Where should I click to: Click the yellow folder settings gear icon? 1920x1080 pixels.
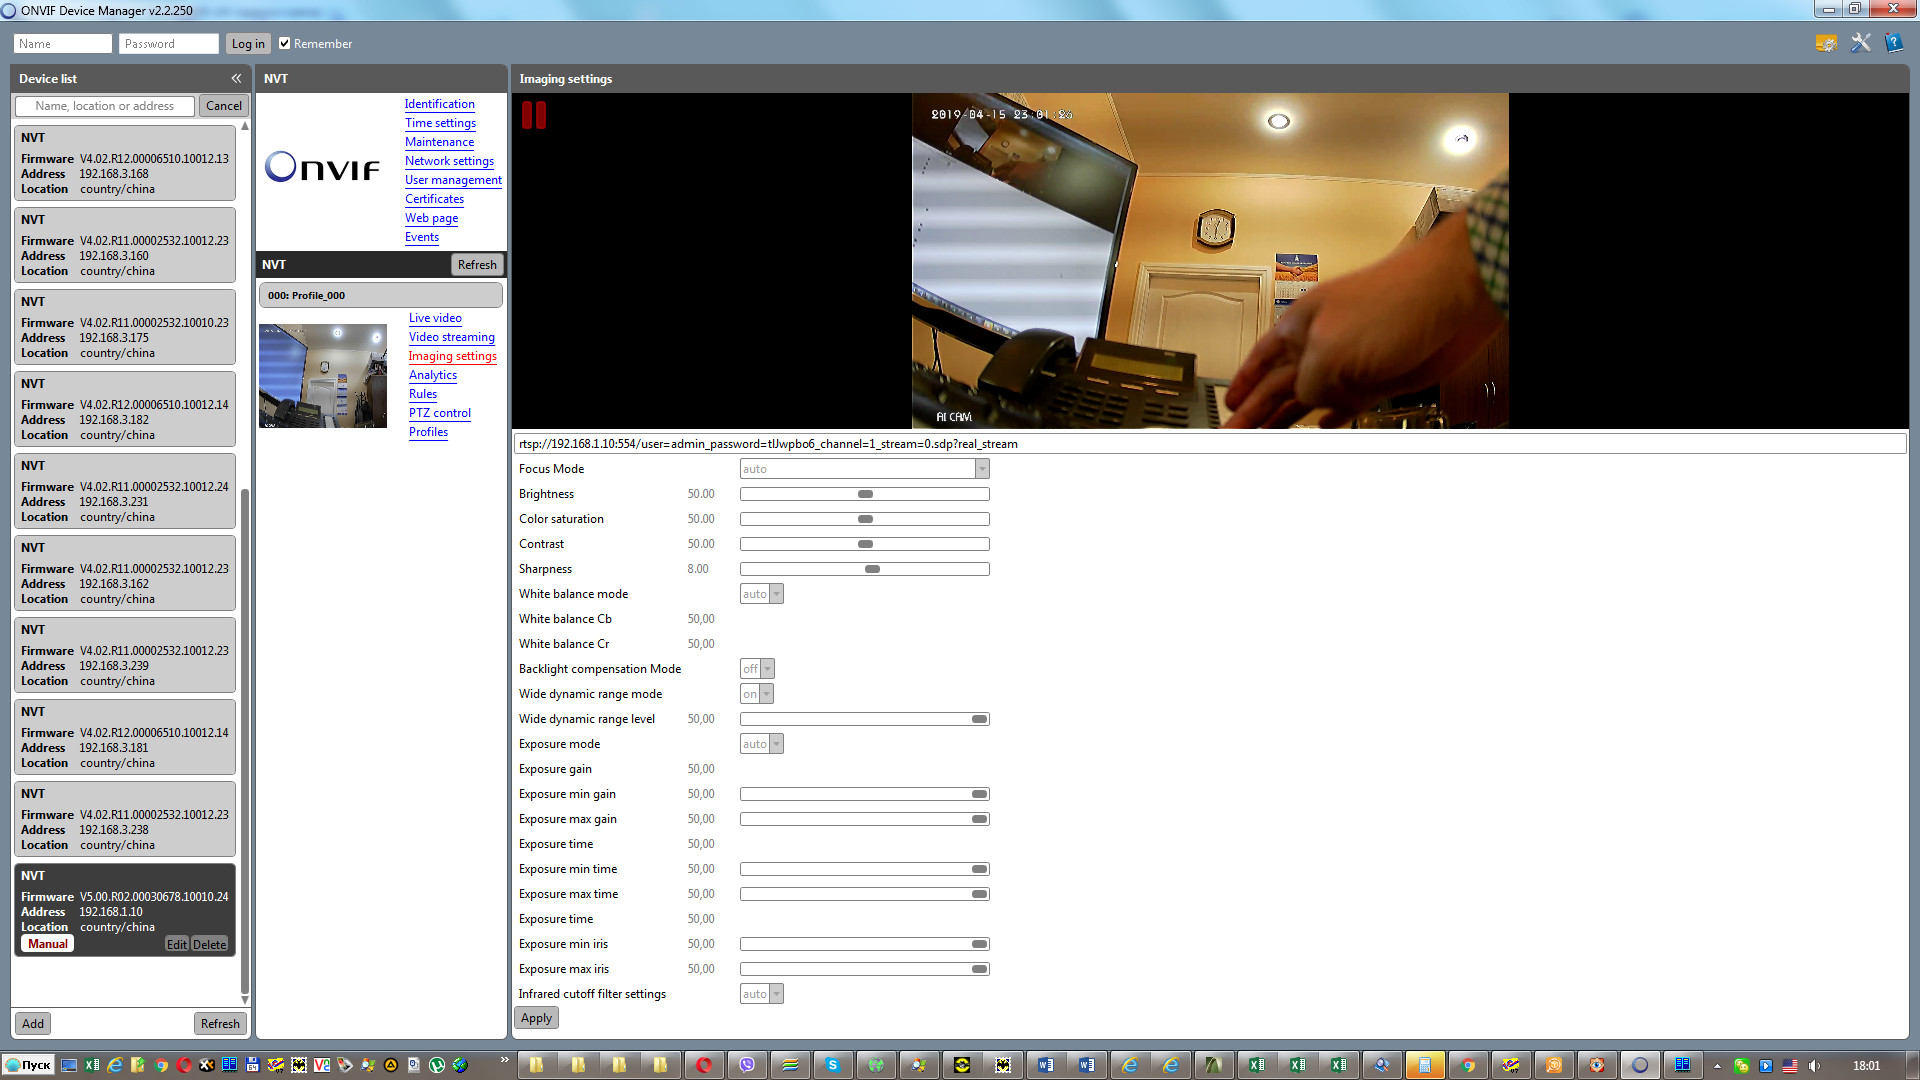click(x=1826, y=43)
